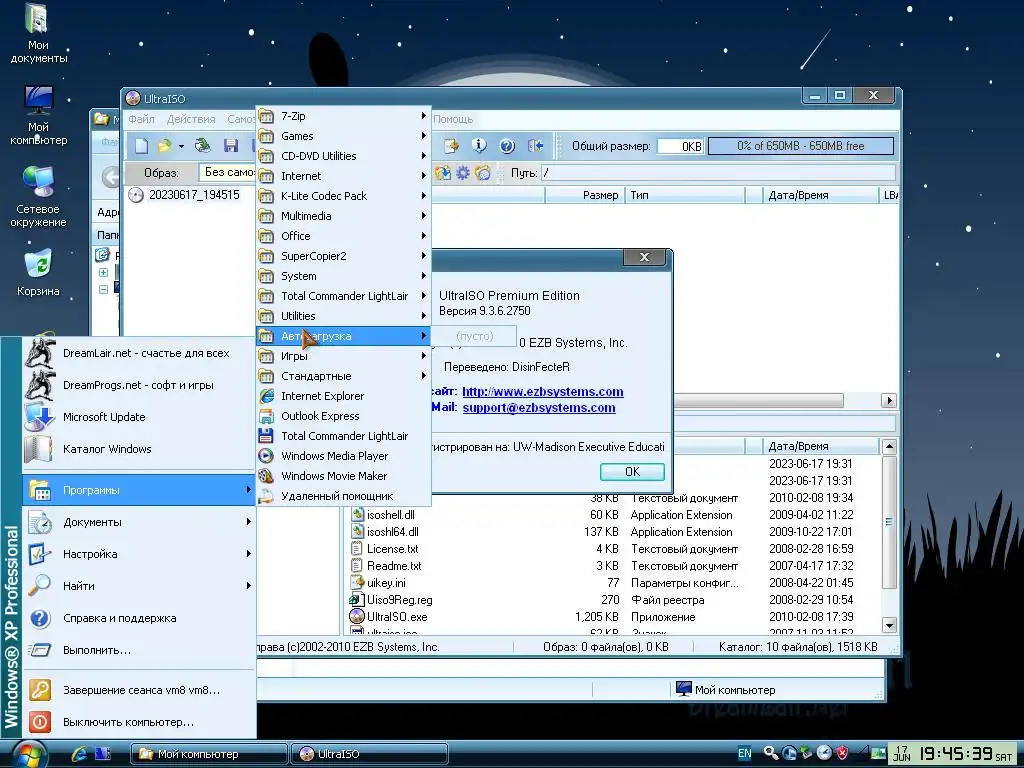Expand the 7-Zip programs submenu

(x=343, y=116)
